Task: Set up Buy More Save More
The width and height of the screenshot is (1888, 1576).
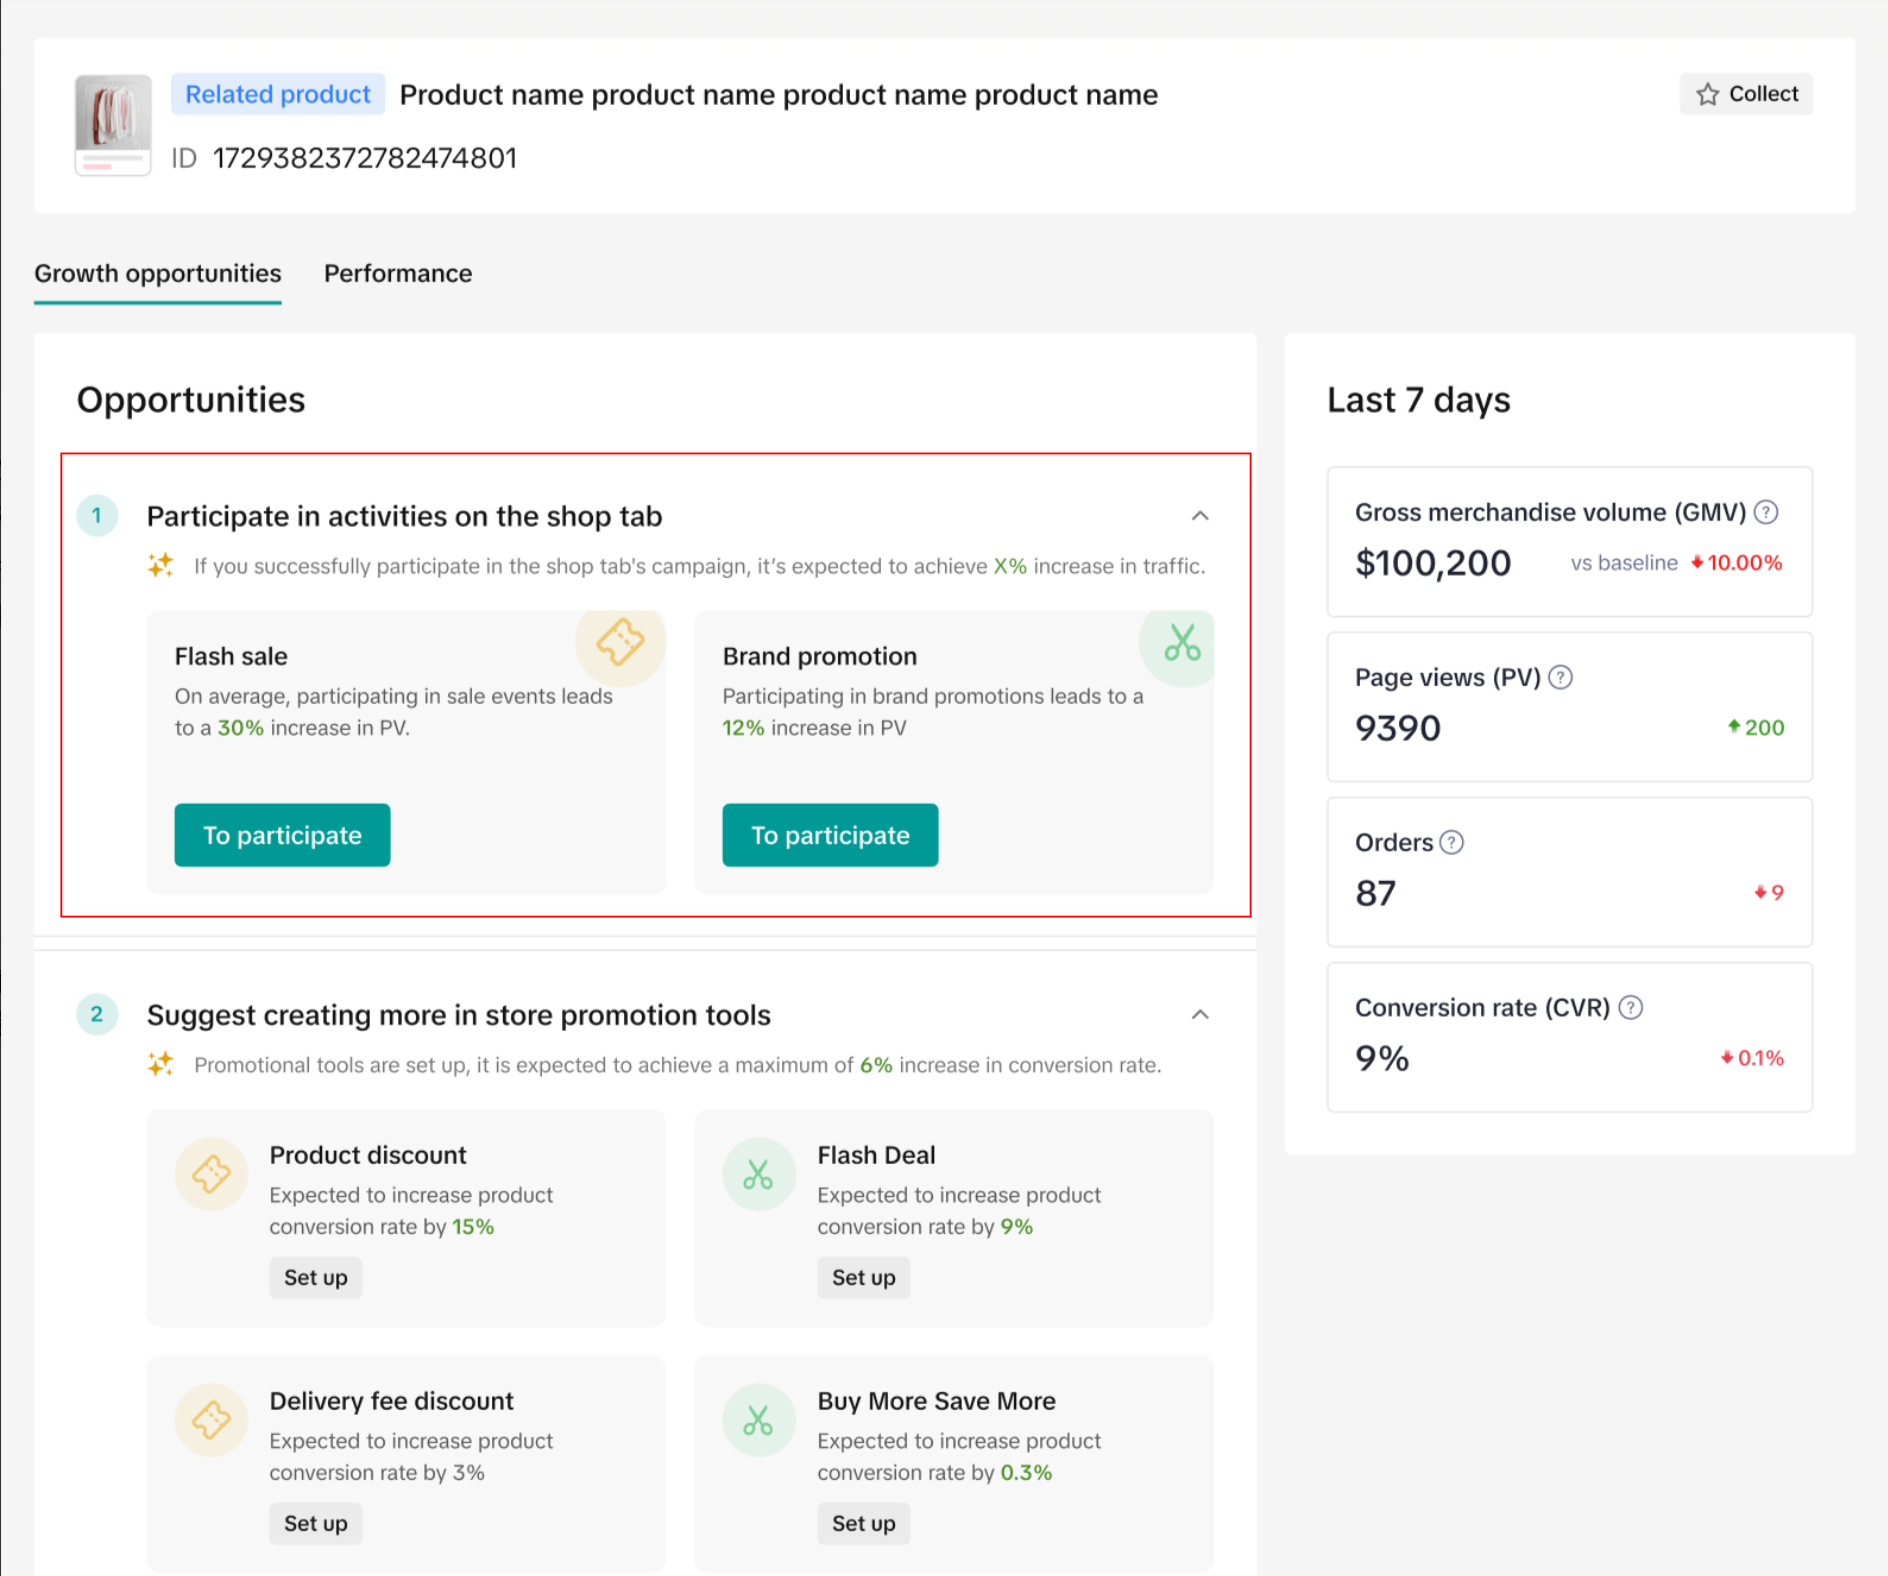Action: [x=863, y=1523]
